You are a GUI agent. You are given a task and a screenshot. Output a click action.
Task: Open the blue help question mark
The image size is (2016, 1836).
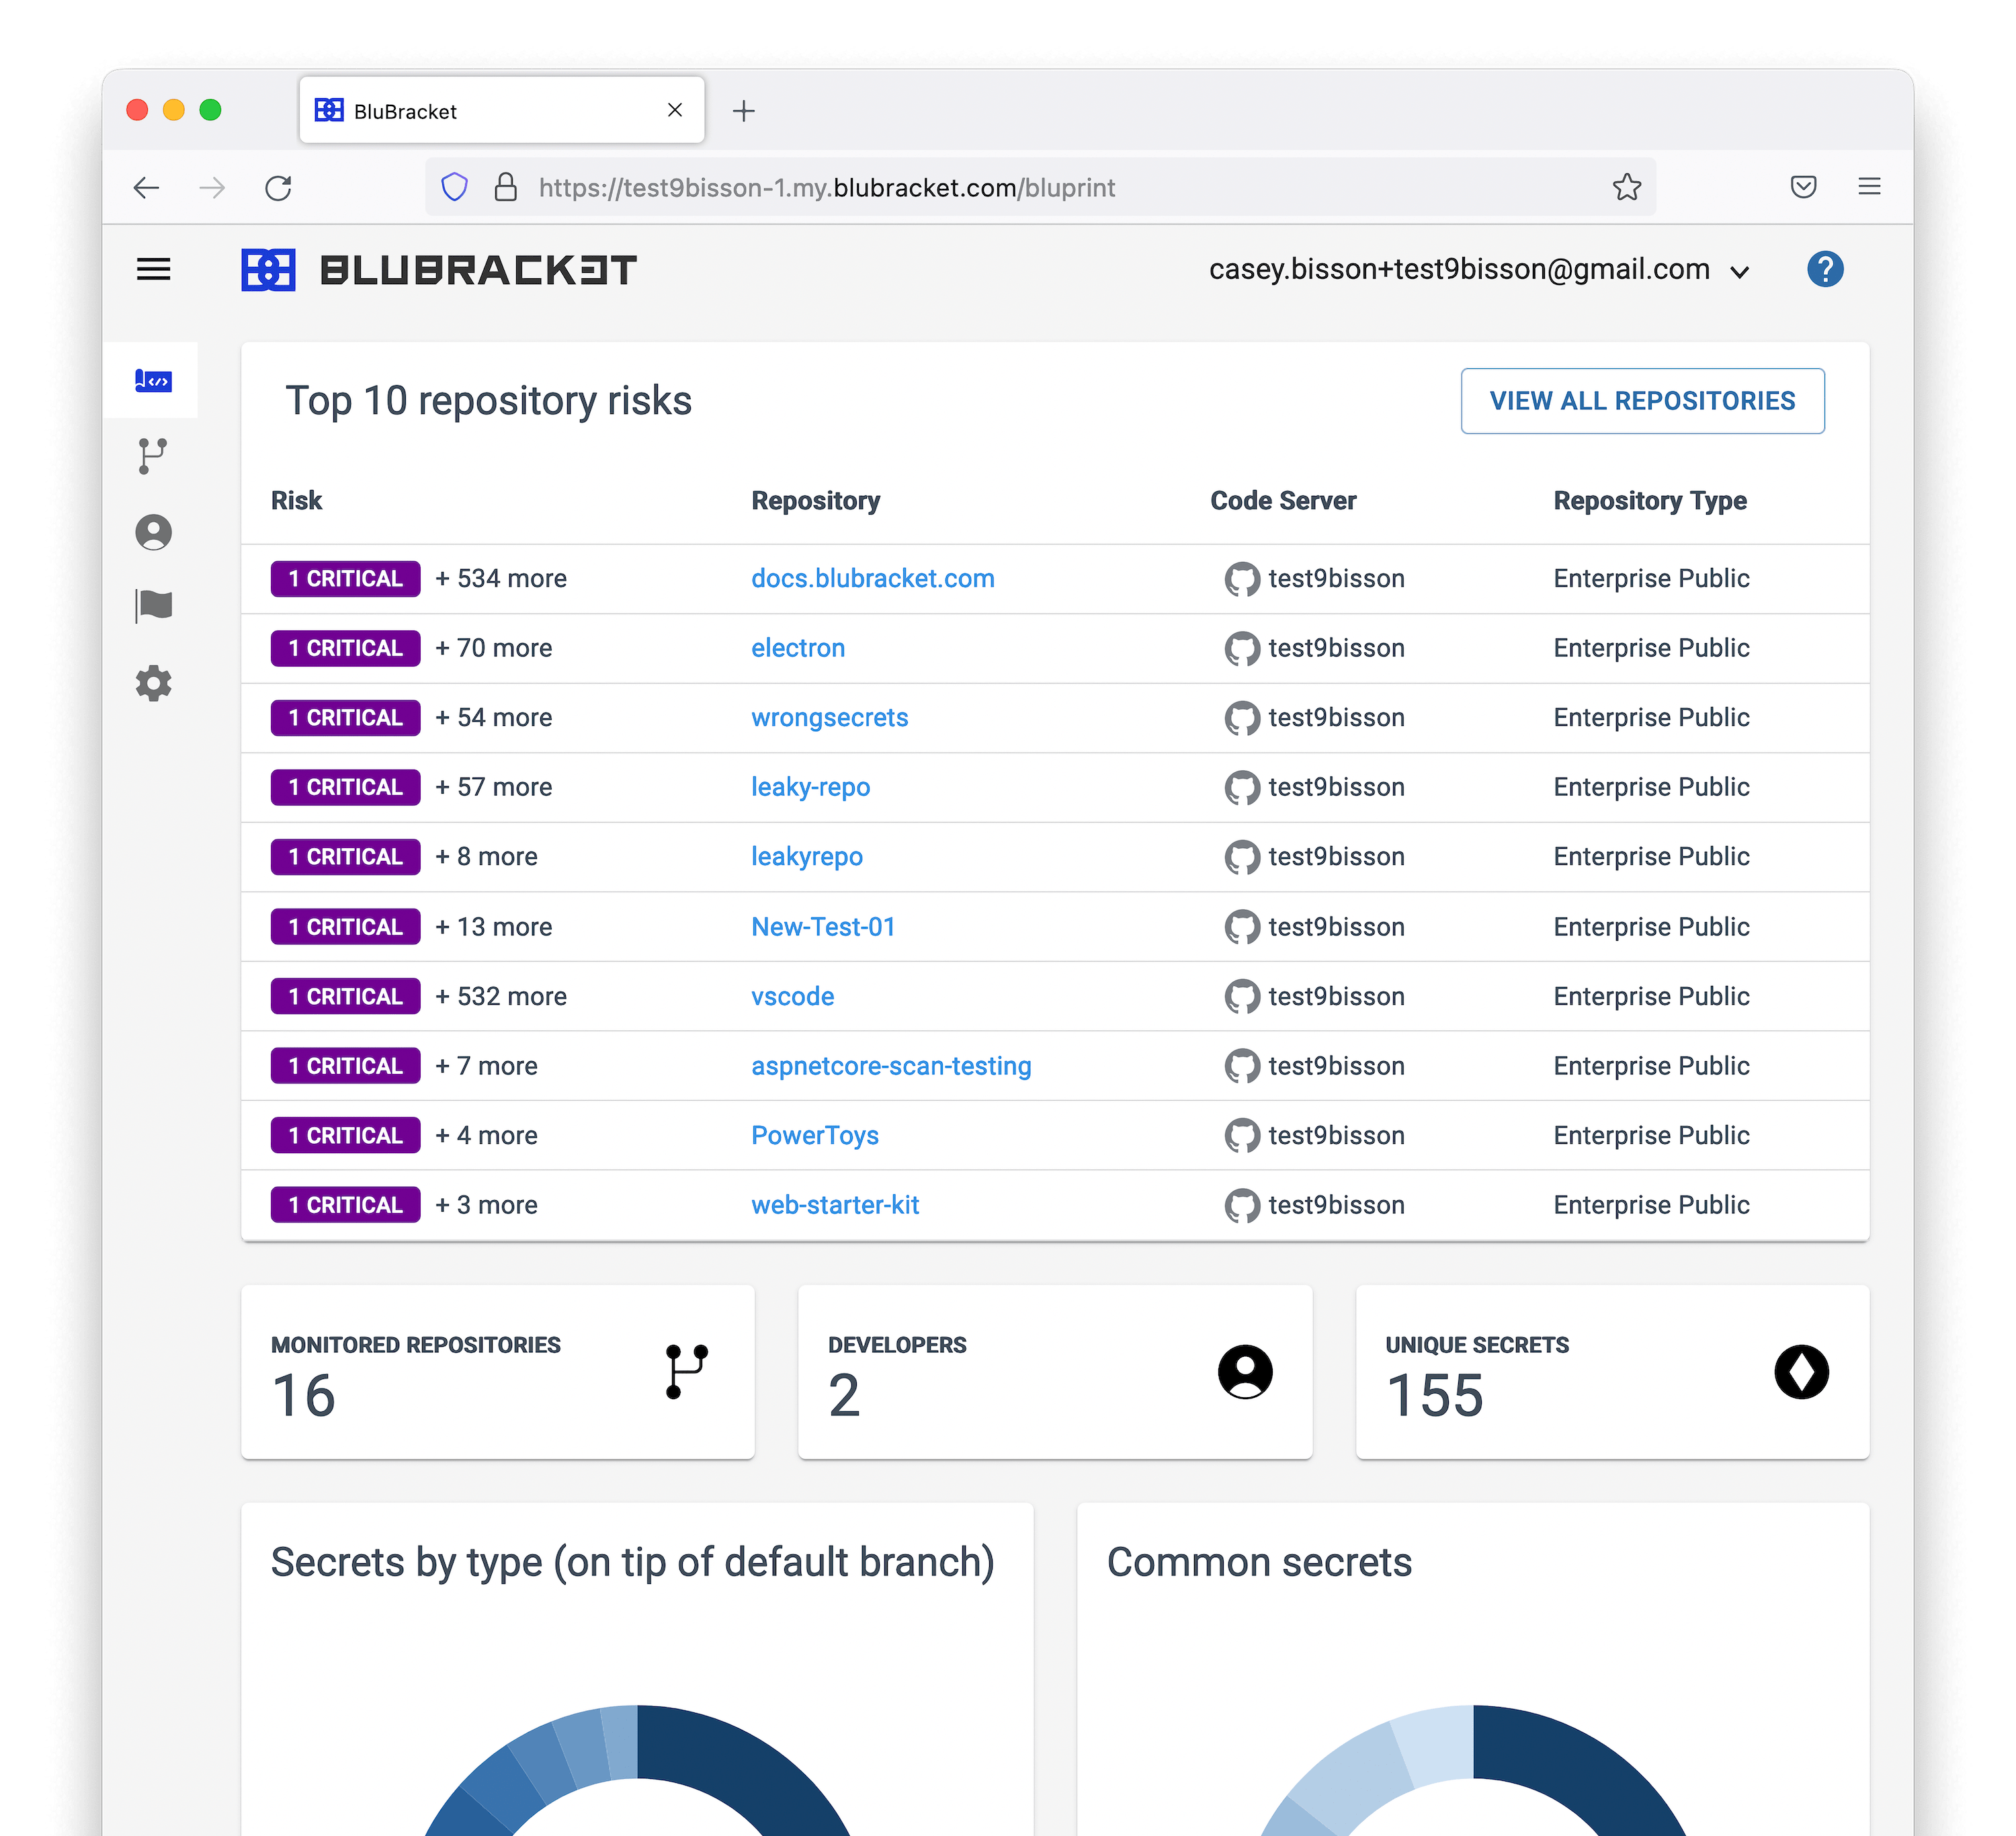(1825, 269)
